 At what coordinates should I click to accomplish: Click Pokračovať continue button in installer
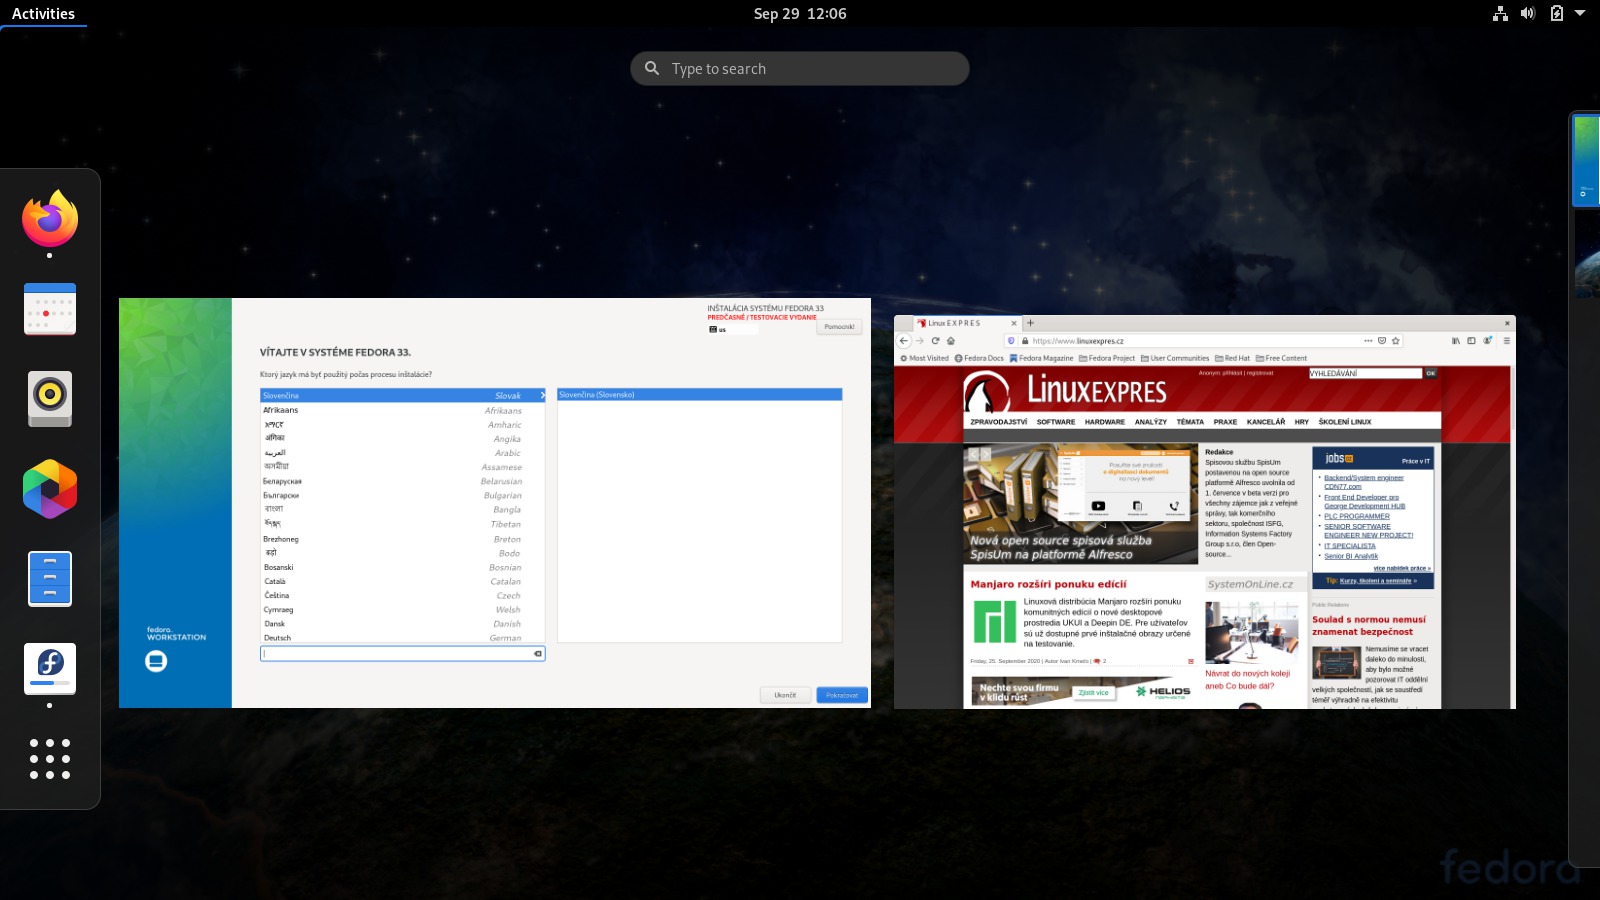coord(842,695)
